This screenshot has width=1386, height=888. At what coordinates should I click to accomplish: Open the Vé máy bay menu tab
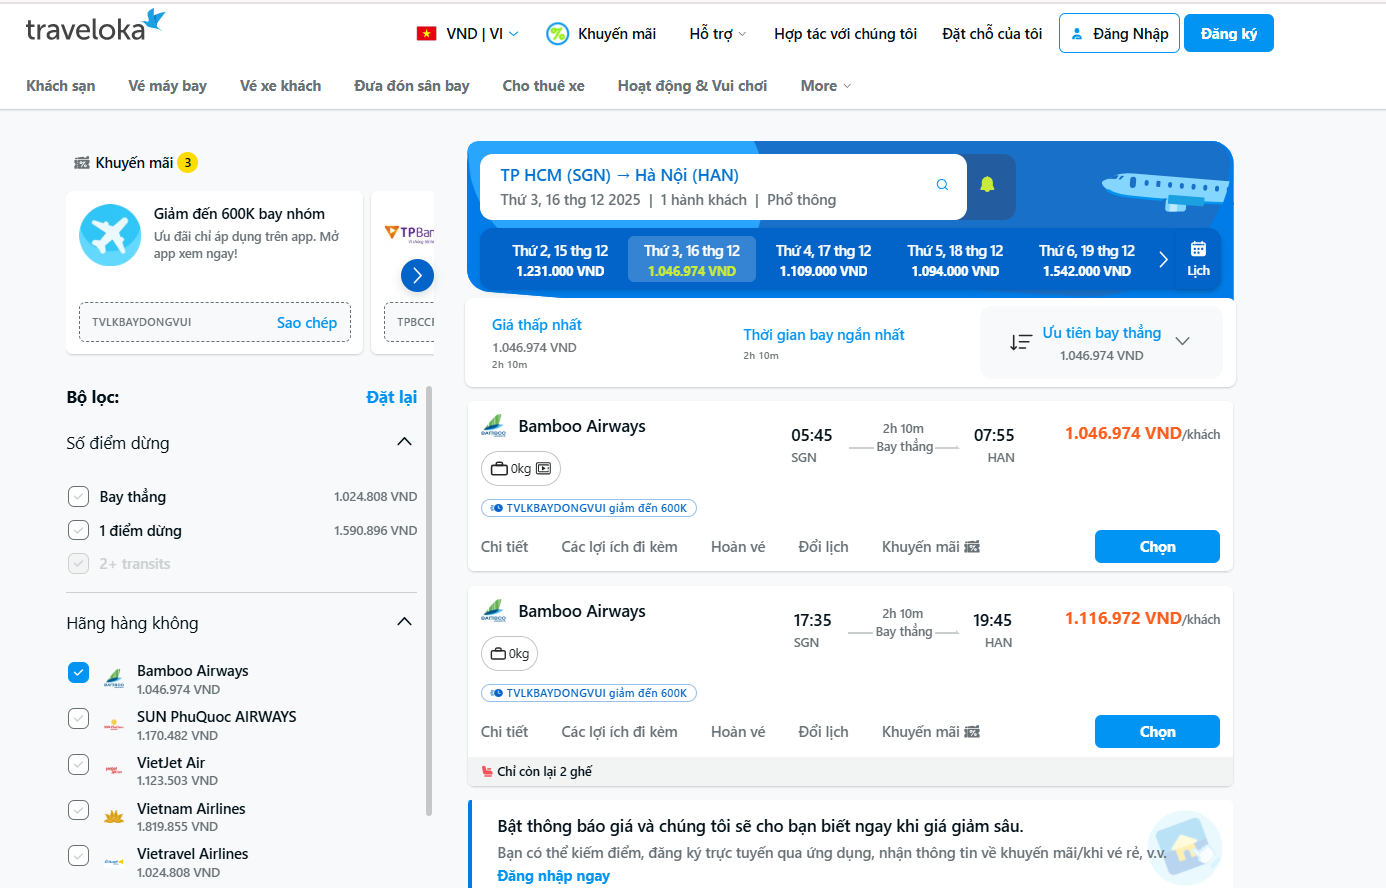click(167, 86)
